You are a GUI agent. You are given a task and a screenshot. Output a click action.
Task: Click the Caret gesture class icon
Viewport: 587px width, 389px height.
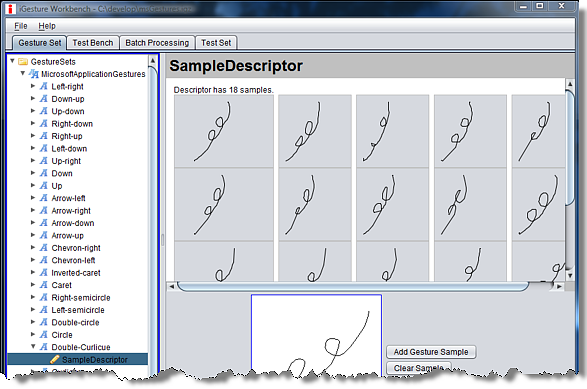pyautogui.click(x=44, y=285)
